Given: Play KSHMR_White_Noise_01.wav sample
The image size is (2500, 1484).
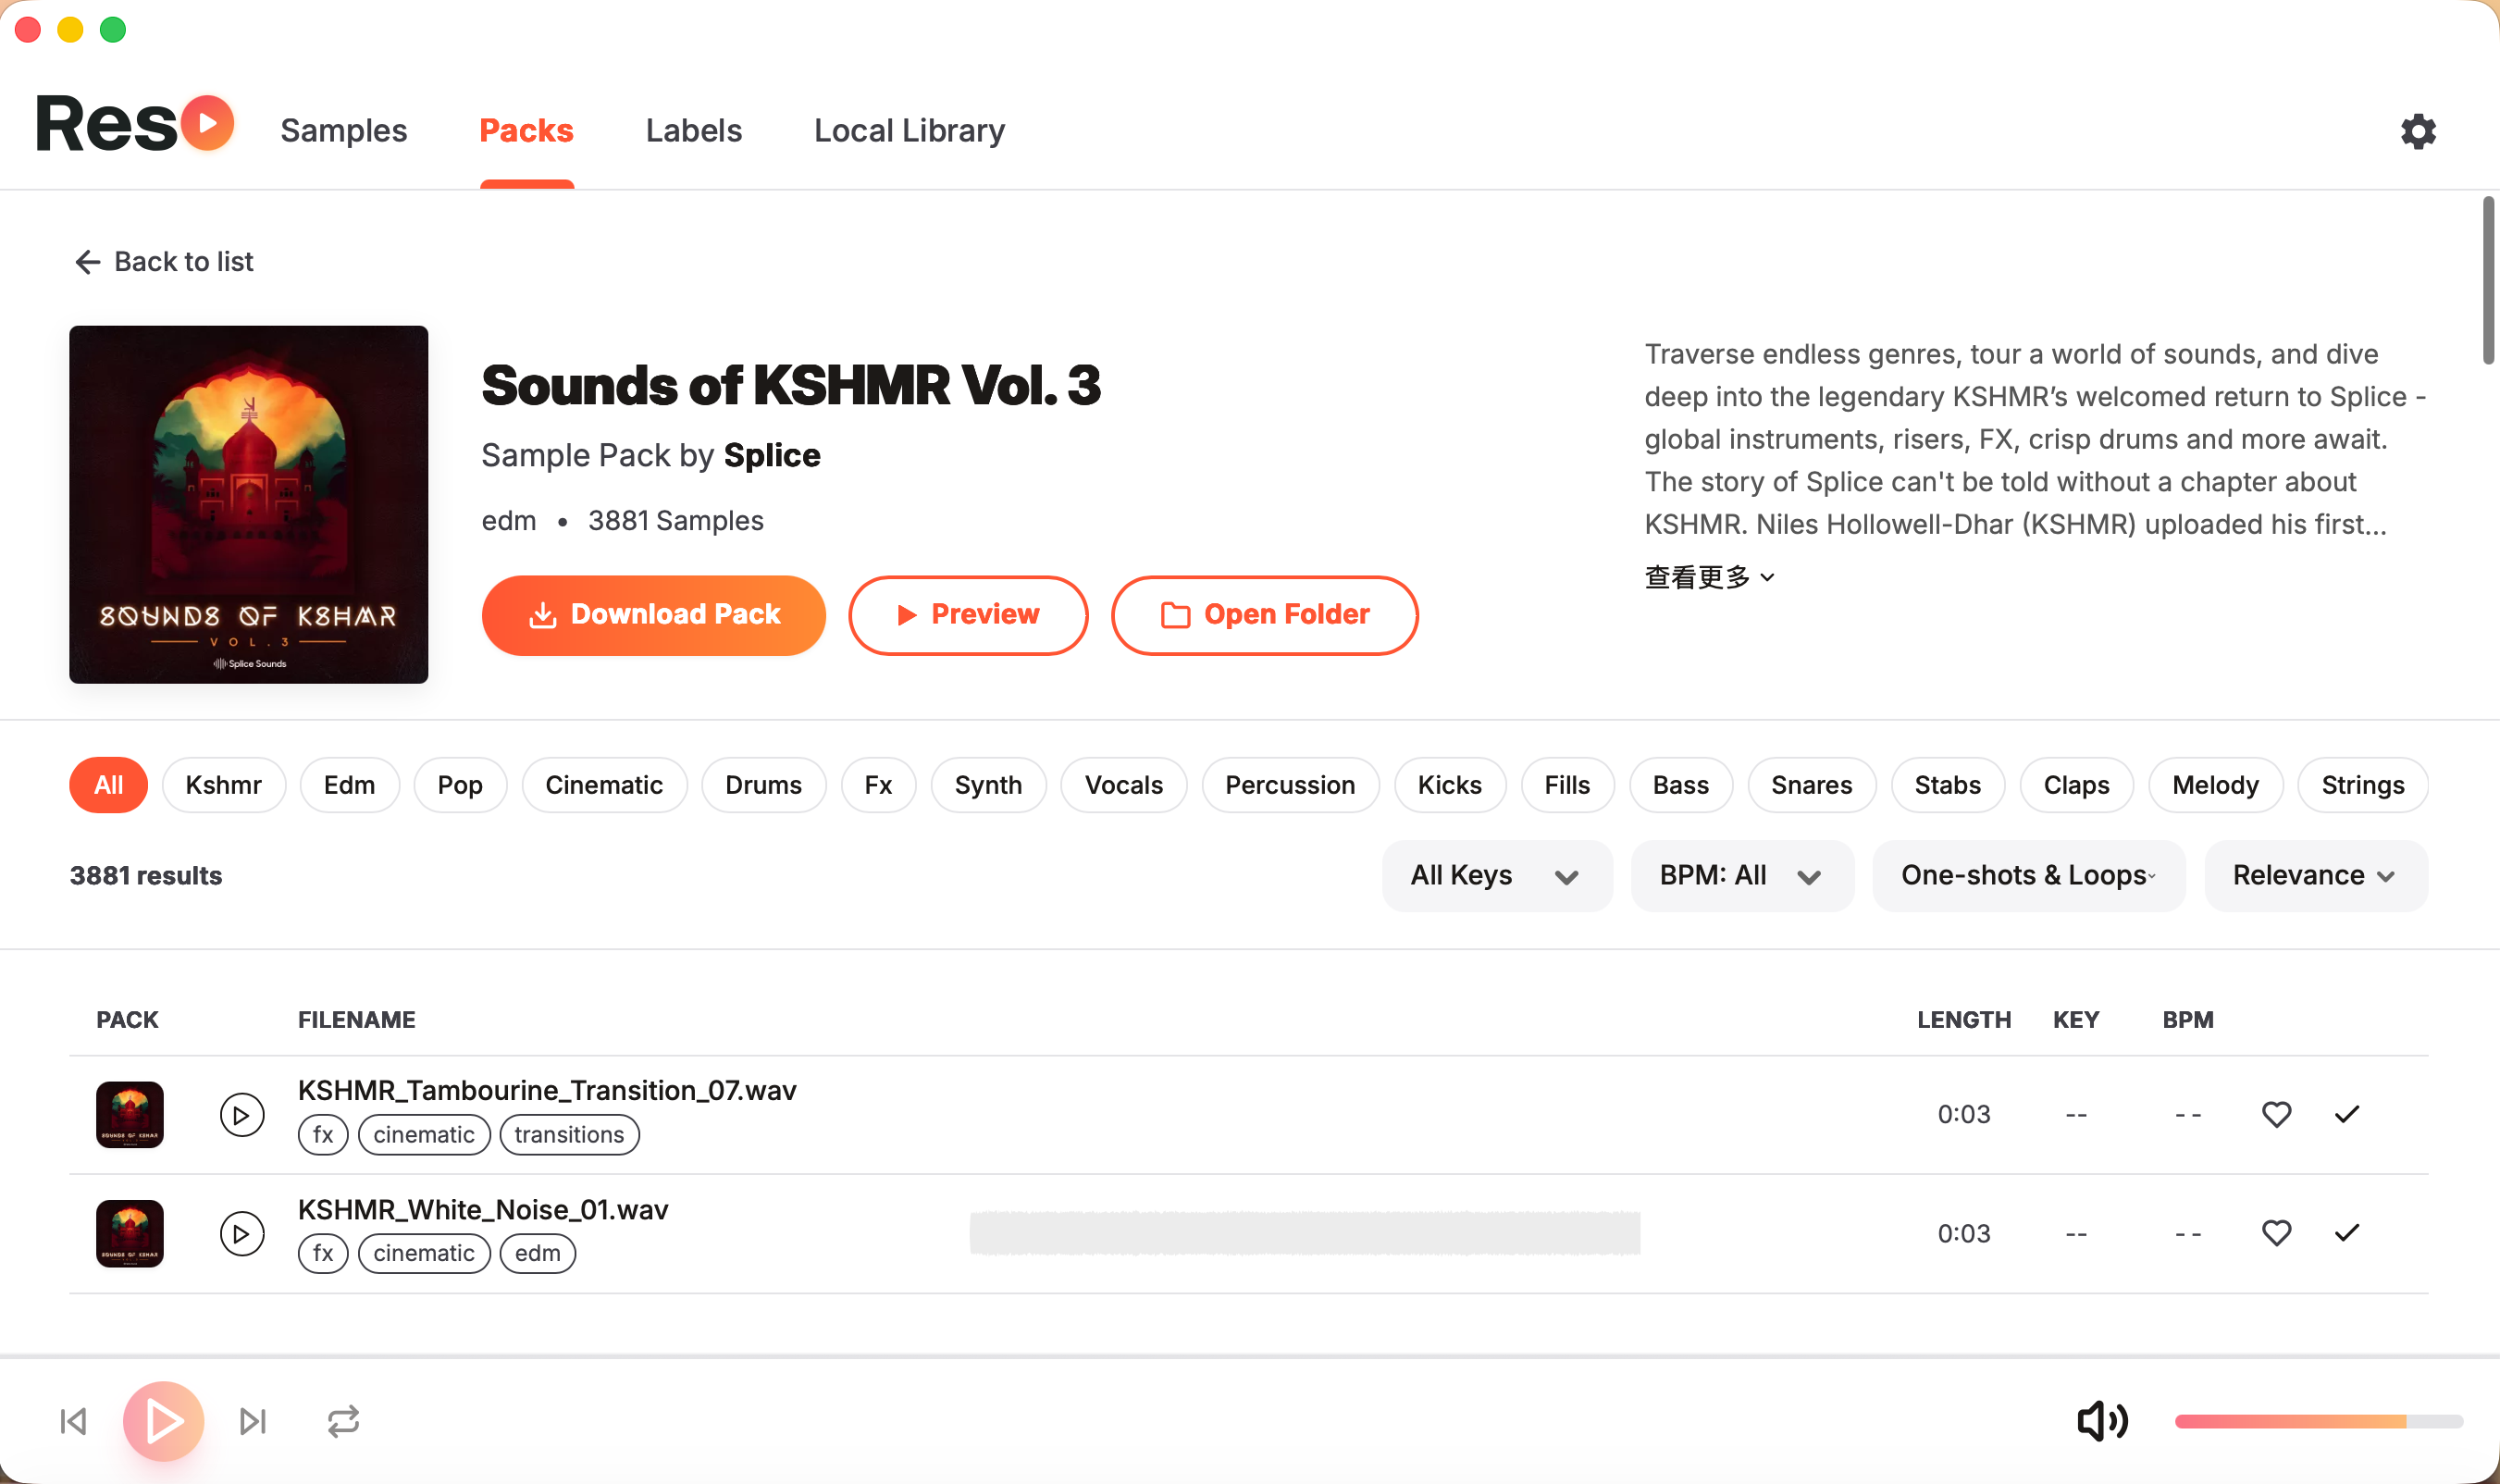Looking at the screenshot, I should coord(241,1233).
